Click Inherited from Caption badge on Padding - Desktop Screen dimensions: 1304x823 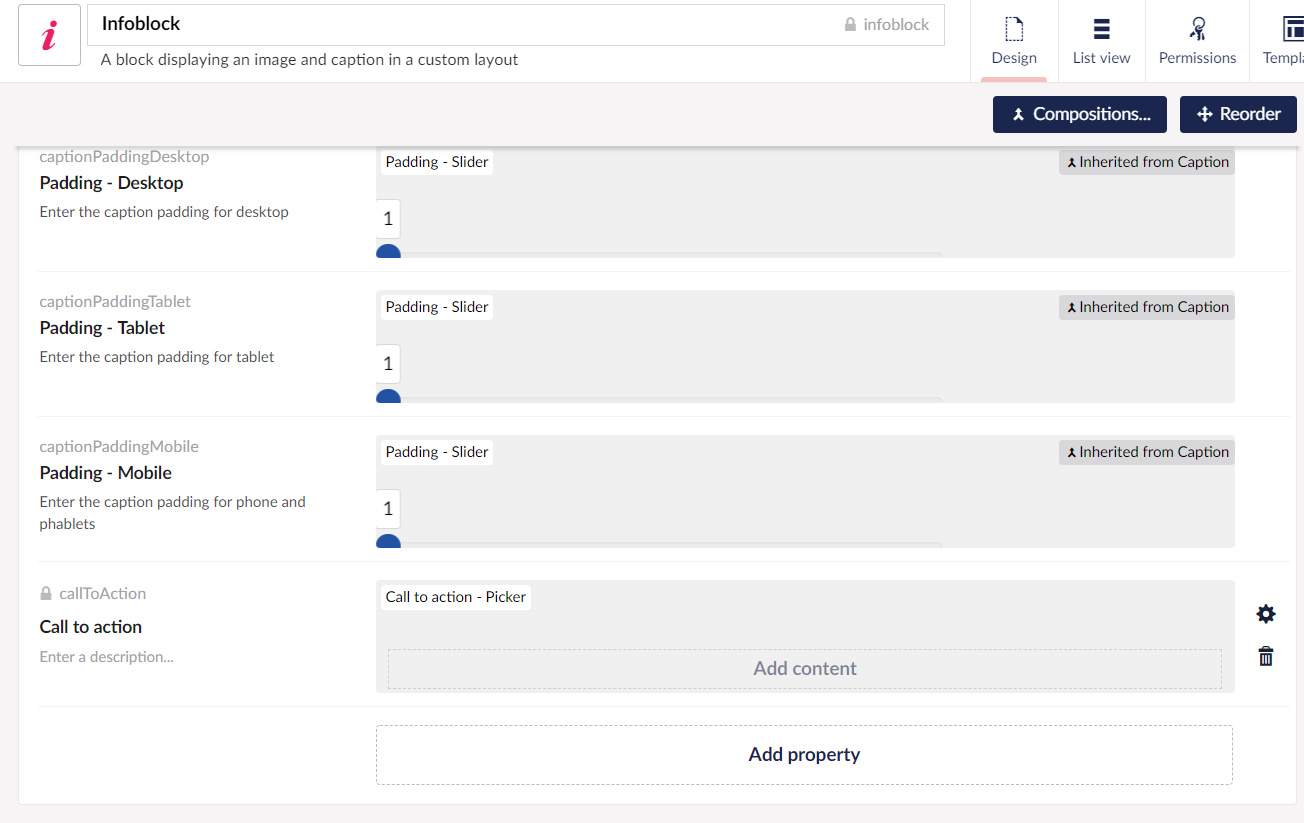(1146, 161)
